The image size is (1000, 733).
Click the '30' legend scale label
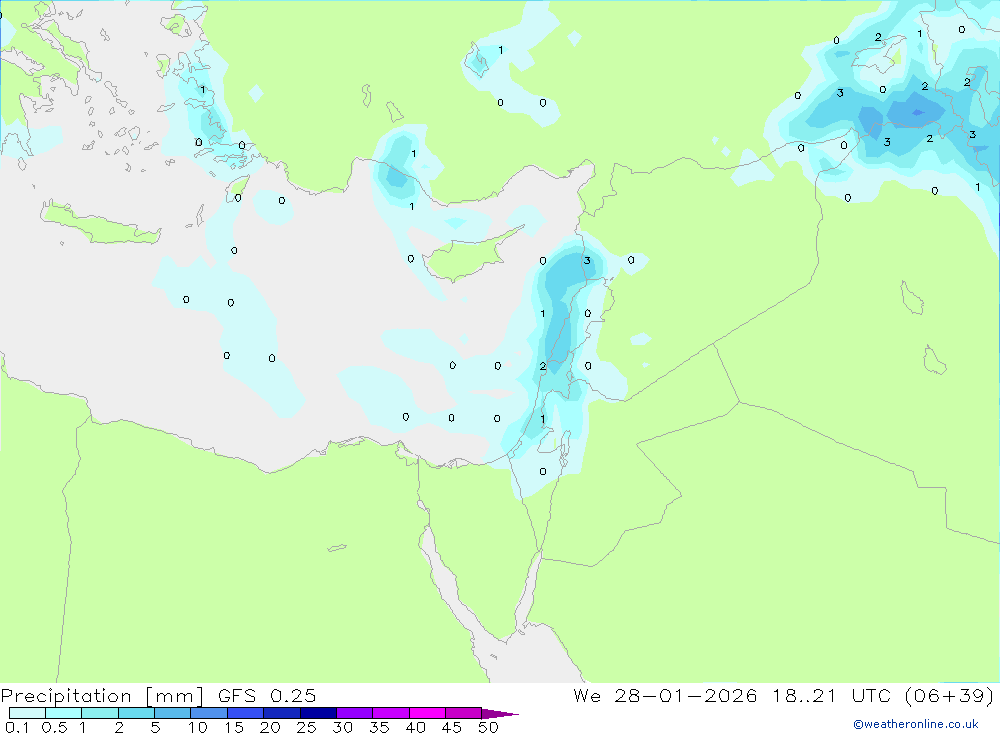point(342,727)
